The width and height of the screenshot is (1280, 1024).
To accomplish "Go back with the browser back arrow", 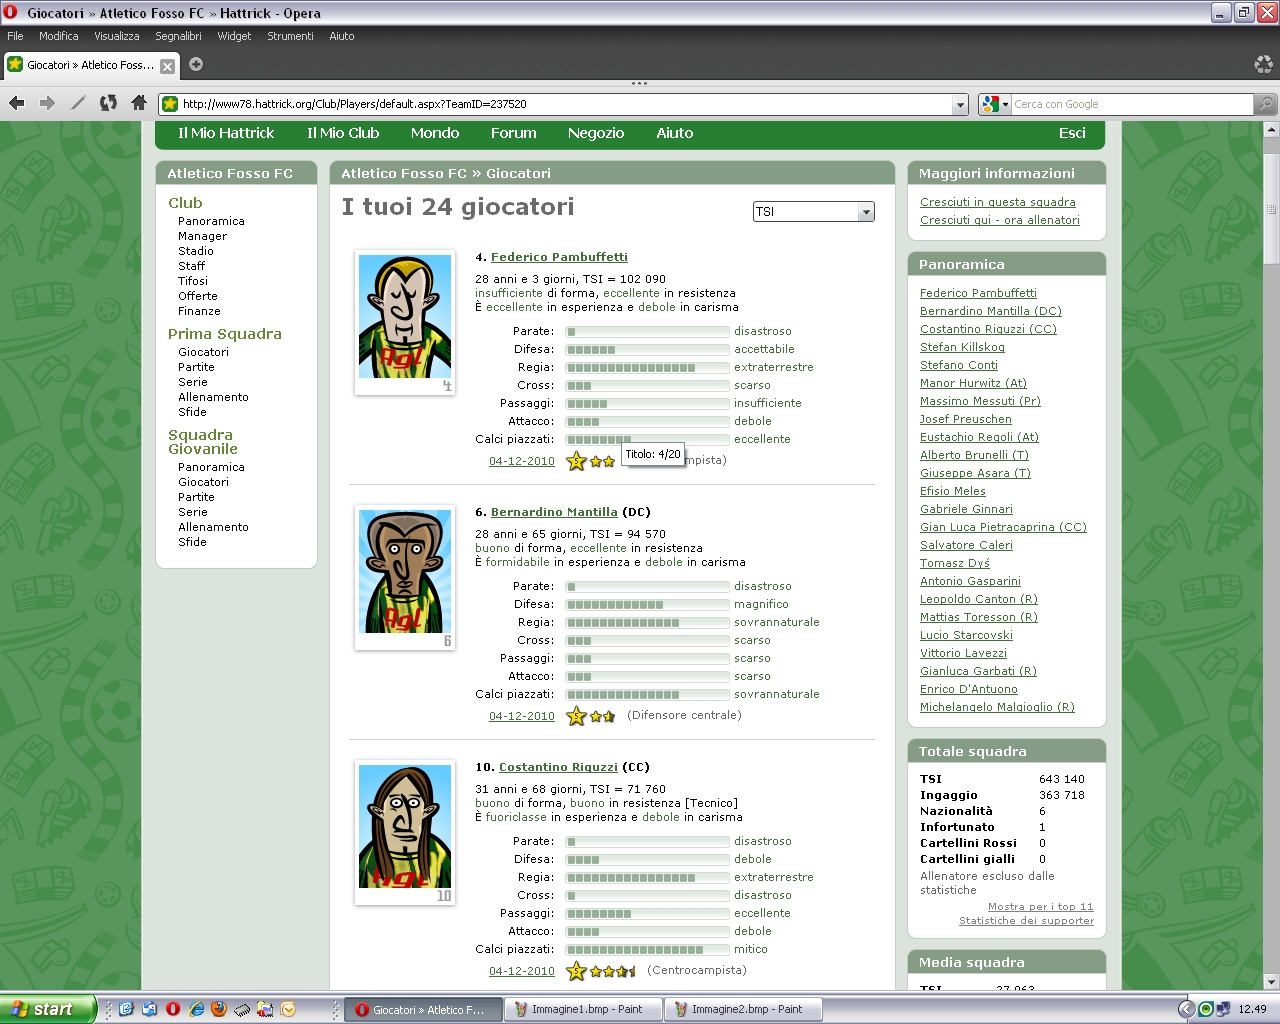I will point(17,103).
